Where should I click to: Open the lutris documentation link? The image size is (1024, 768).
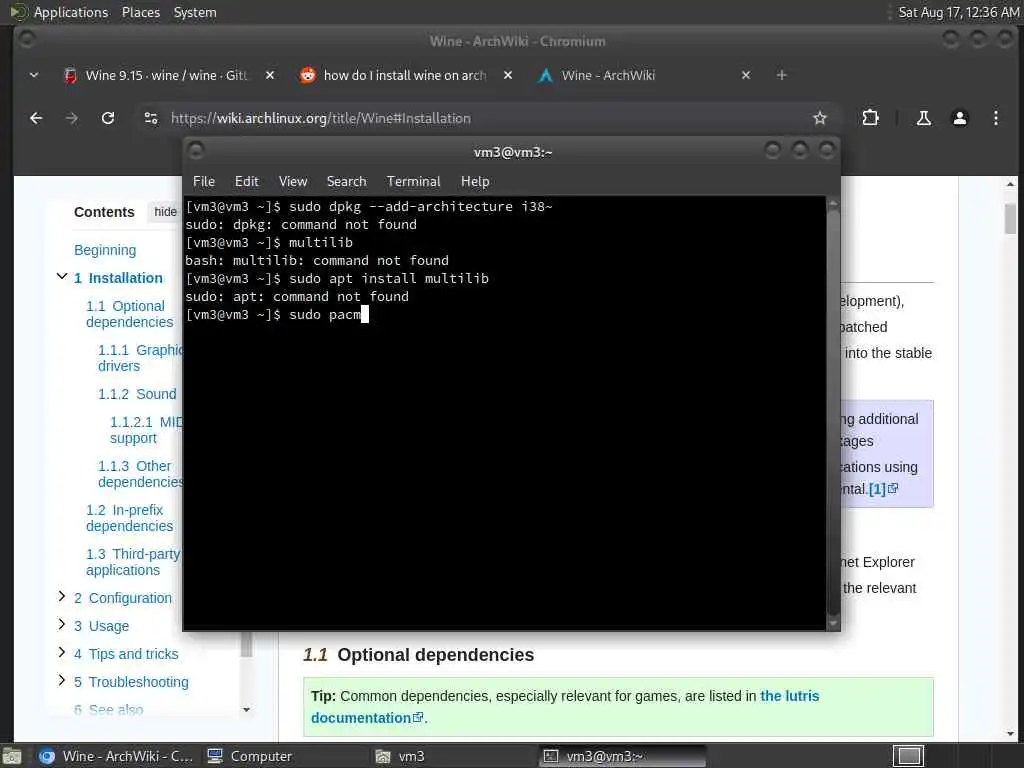[565, 707]
